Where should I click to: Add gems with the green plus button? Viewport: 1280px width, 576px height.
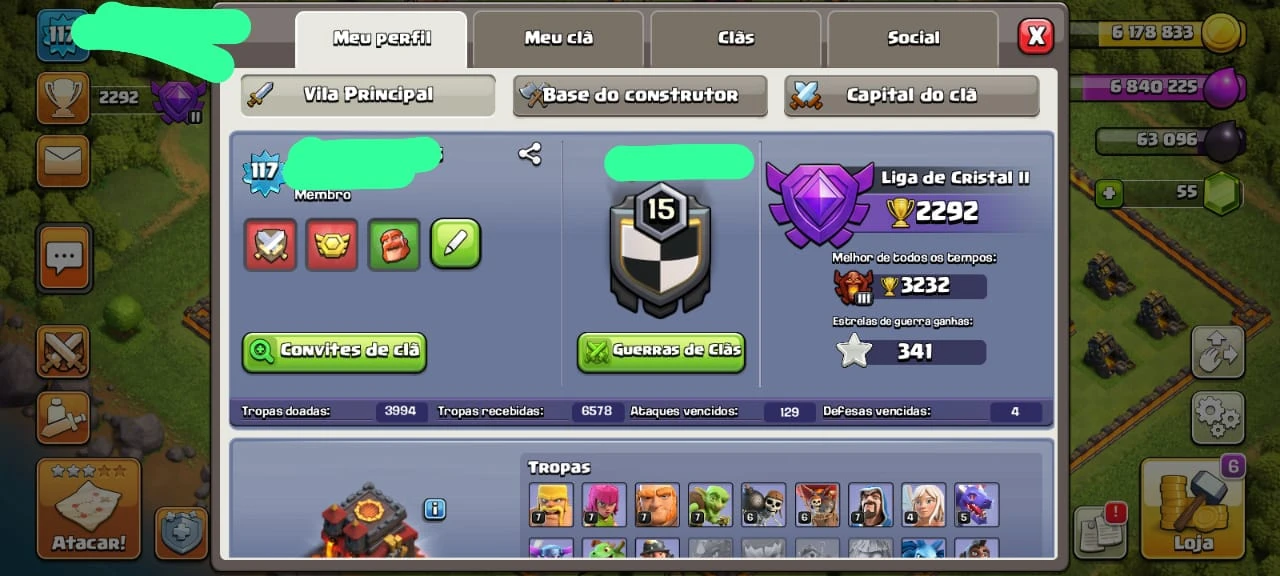click(1108, 192)
